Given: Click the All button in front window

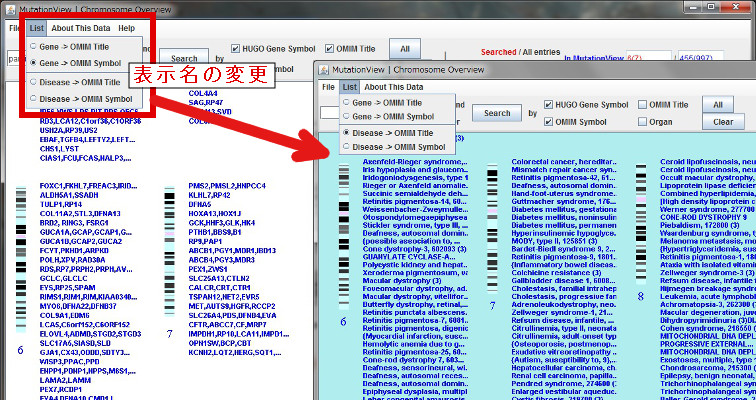Looking at the screenshot, I should 716,105.
